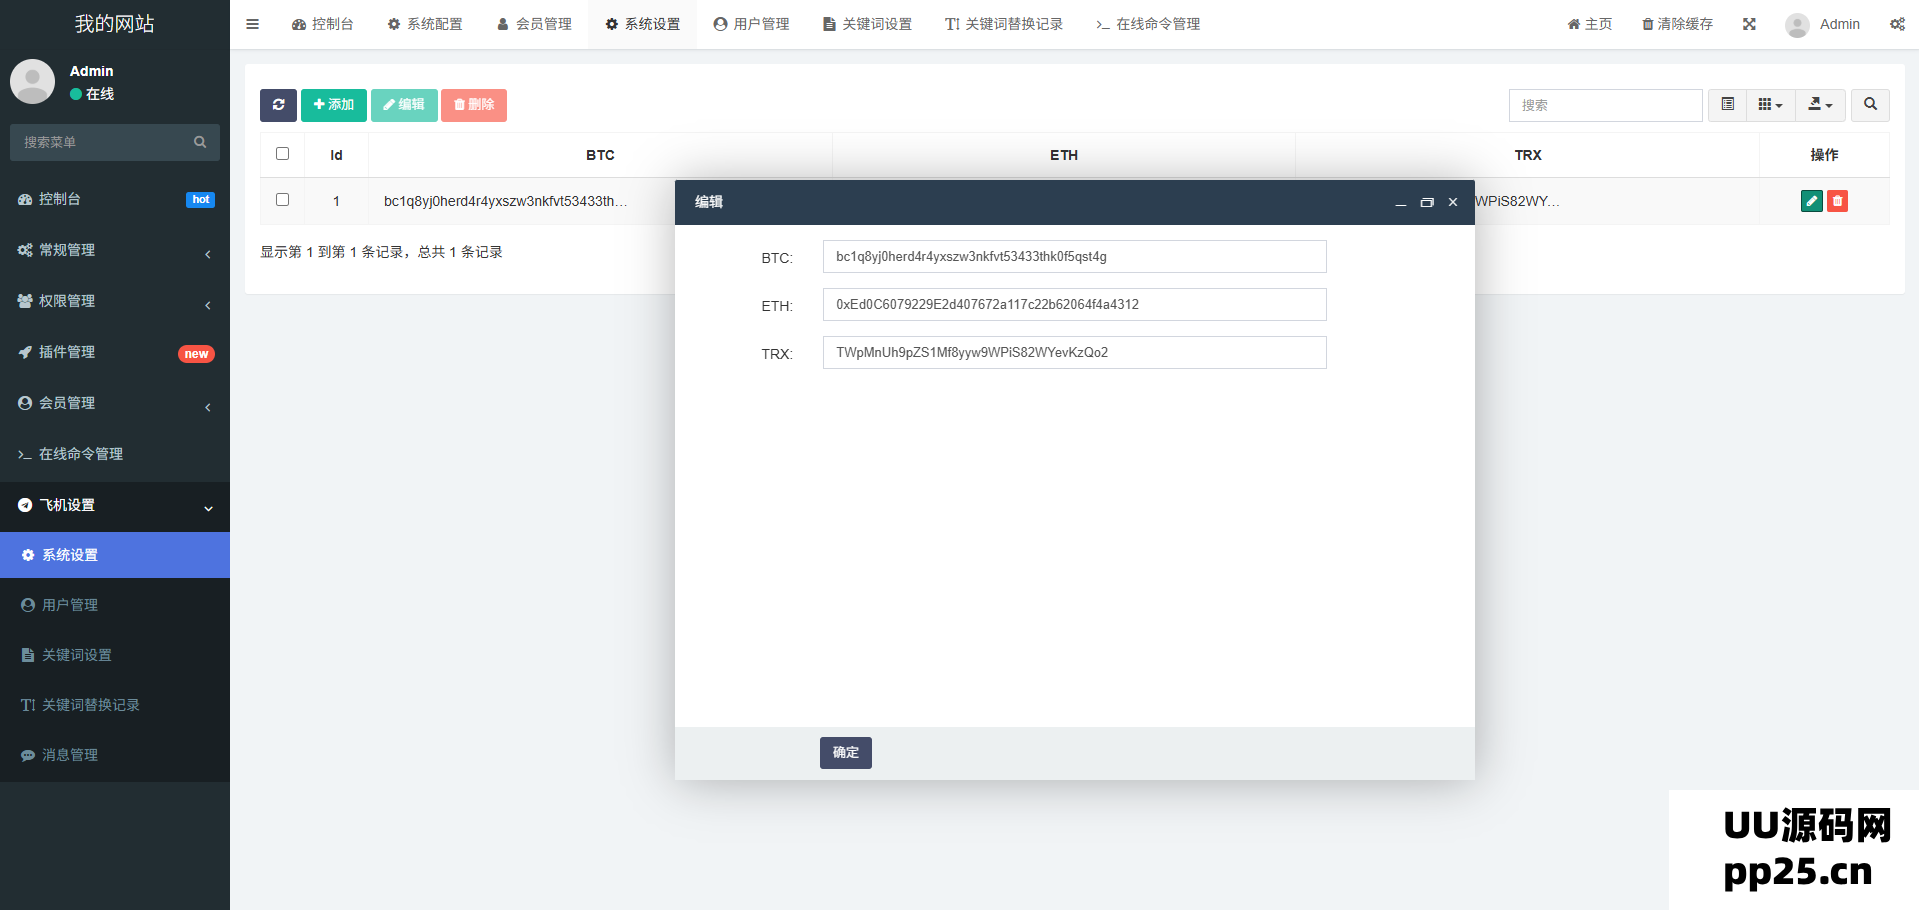The image size is (1919, 910).
Task: Check the select-all checkbox in table header
Action: pos(282,154)
